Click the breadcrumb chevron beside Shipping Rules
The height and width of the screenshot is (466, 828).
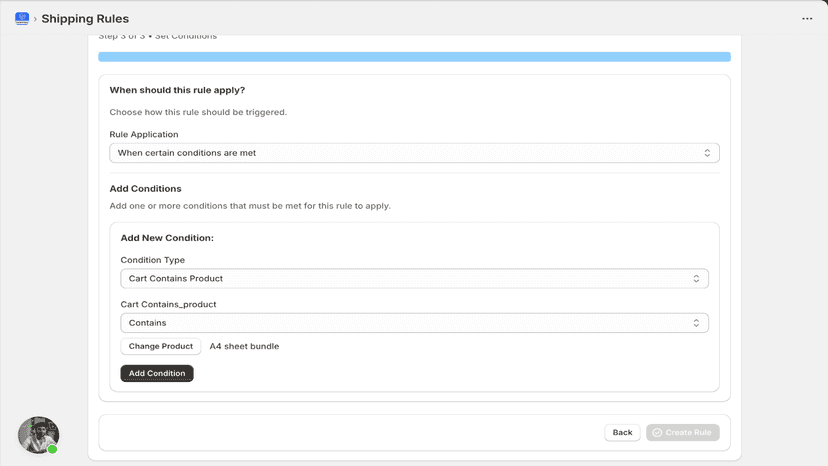tap(35, 19)
